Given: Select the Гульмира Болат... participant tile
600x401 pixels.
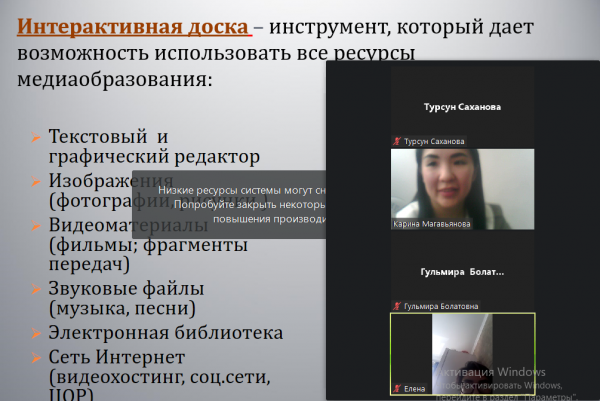Looking at the screenshot, I should coord(461,270).
